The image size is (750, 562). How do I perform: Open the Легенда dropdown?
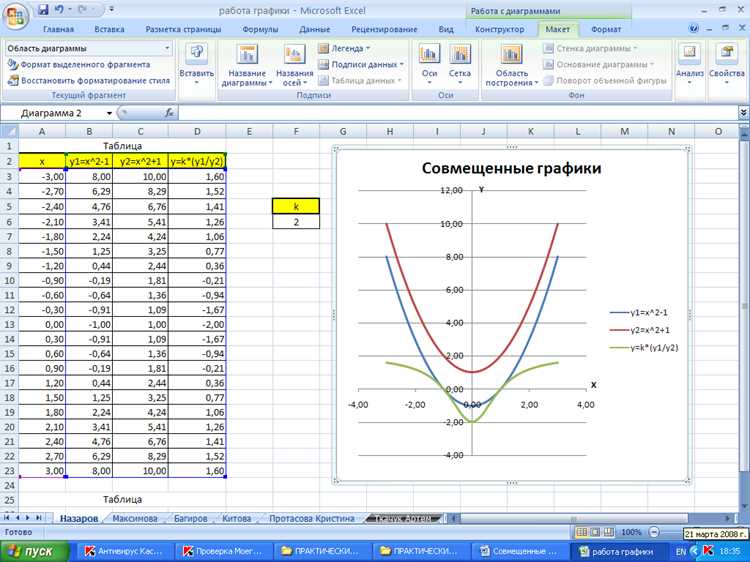click(x=344, y=48)
